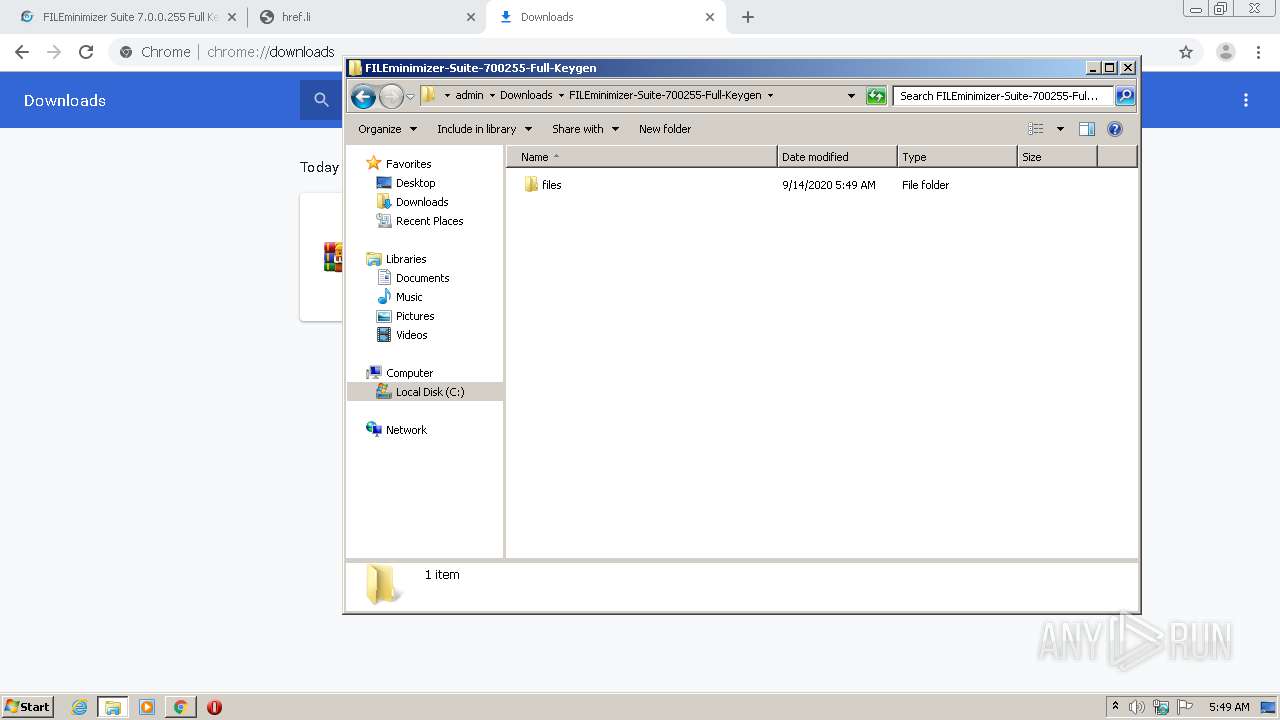Image resolution: width=1280 pixels, height=720 pixels.
Task: Open Explorer Help icon
Action: click(1115, 129)
